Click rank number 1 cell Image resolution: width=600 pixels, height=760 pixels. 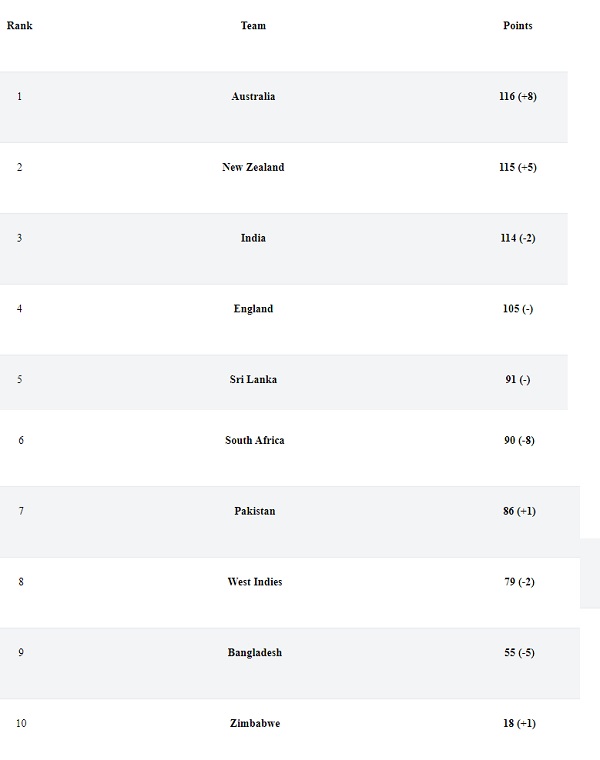pyautogui.click(x=19, y=97)
